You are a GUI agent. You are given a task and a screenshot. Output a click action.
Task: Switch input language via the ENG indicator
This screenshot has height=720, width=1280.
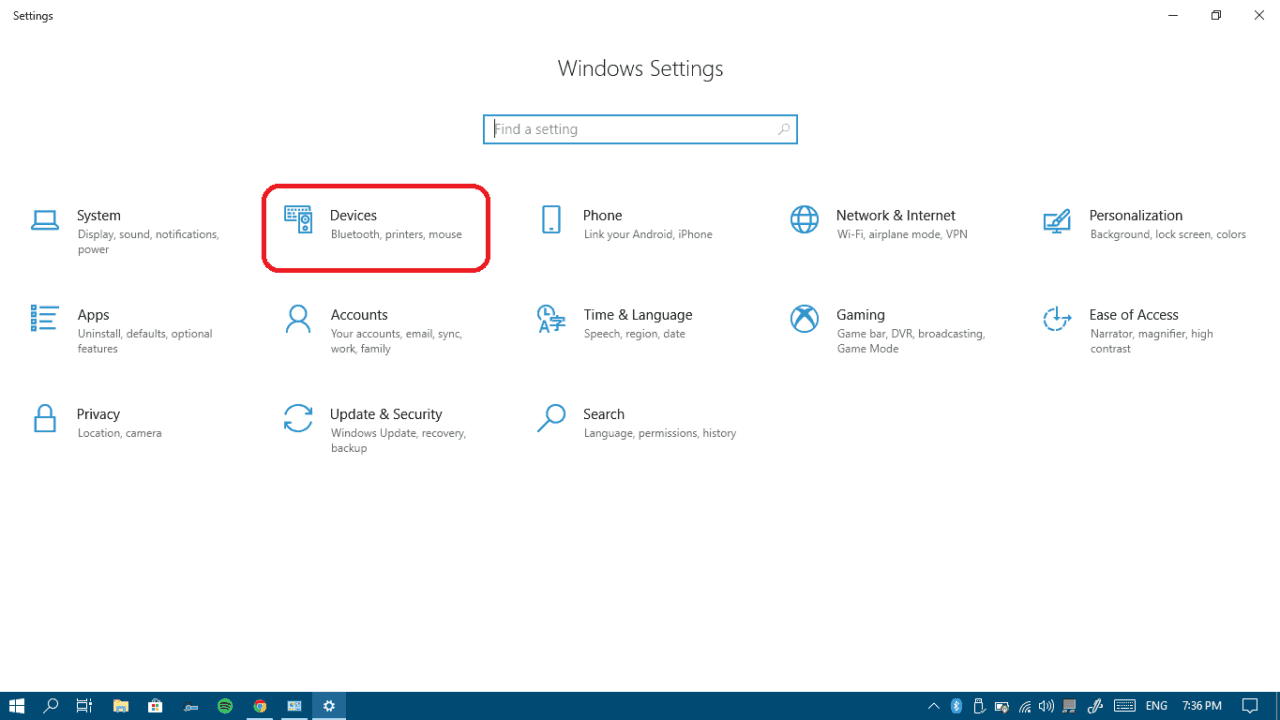(x=1156, y=706)
